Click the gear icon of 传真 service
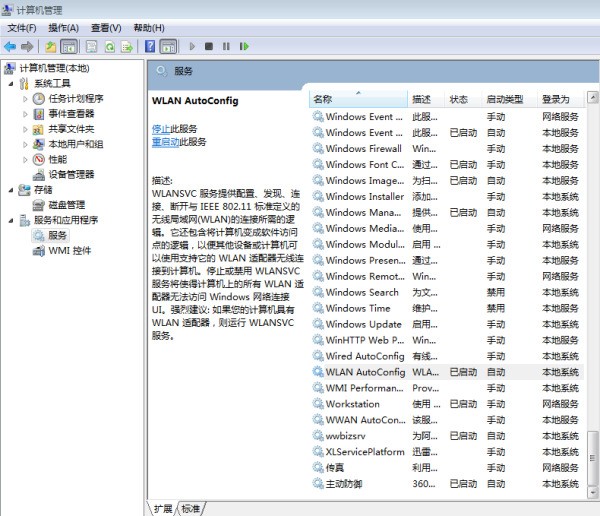This screenshot has width=600, height=516. coord(318,467)
